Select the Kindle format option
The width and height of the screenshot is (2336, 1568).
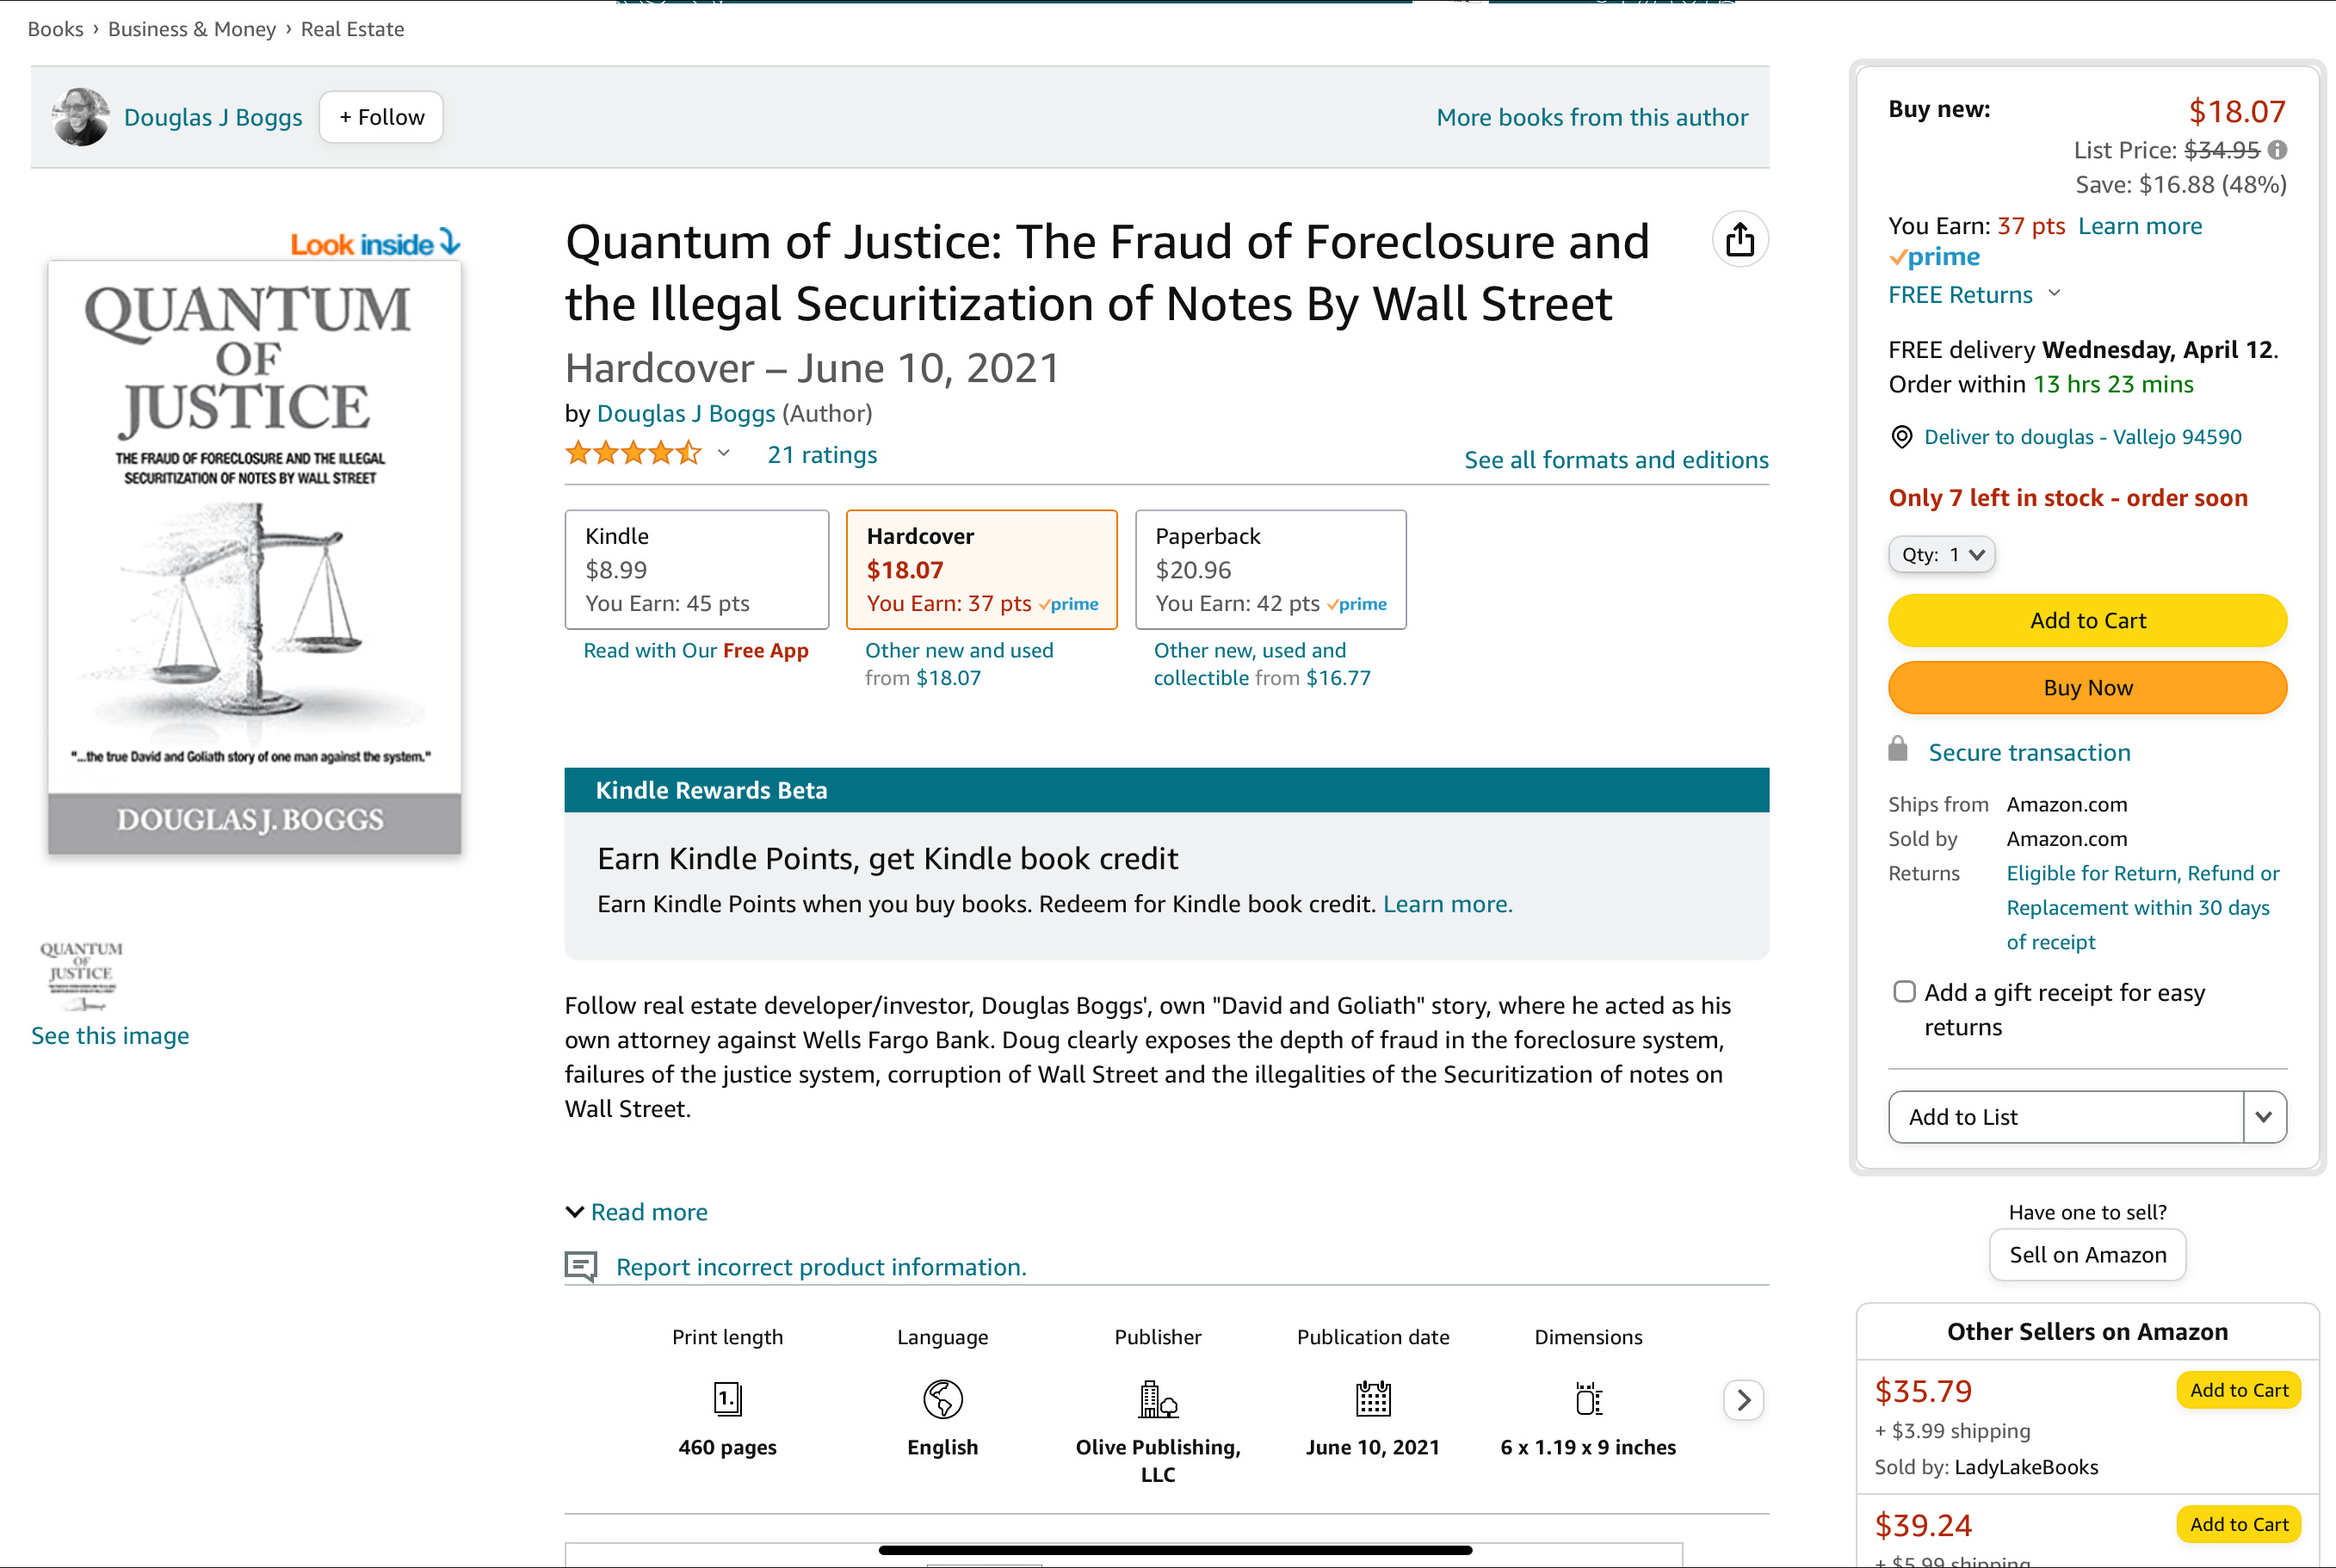tap(696, 570)
